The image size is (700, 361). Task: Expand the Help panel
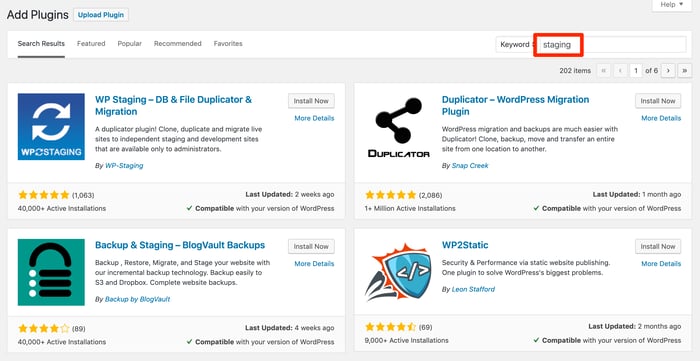(671, 4)
